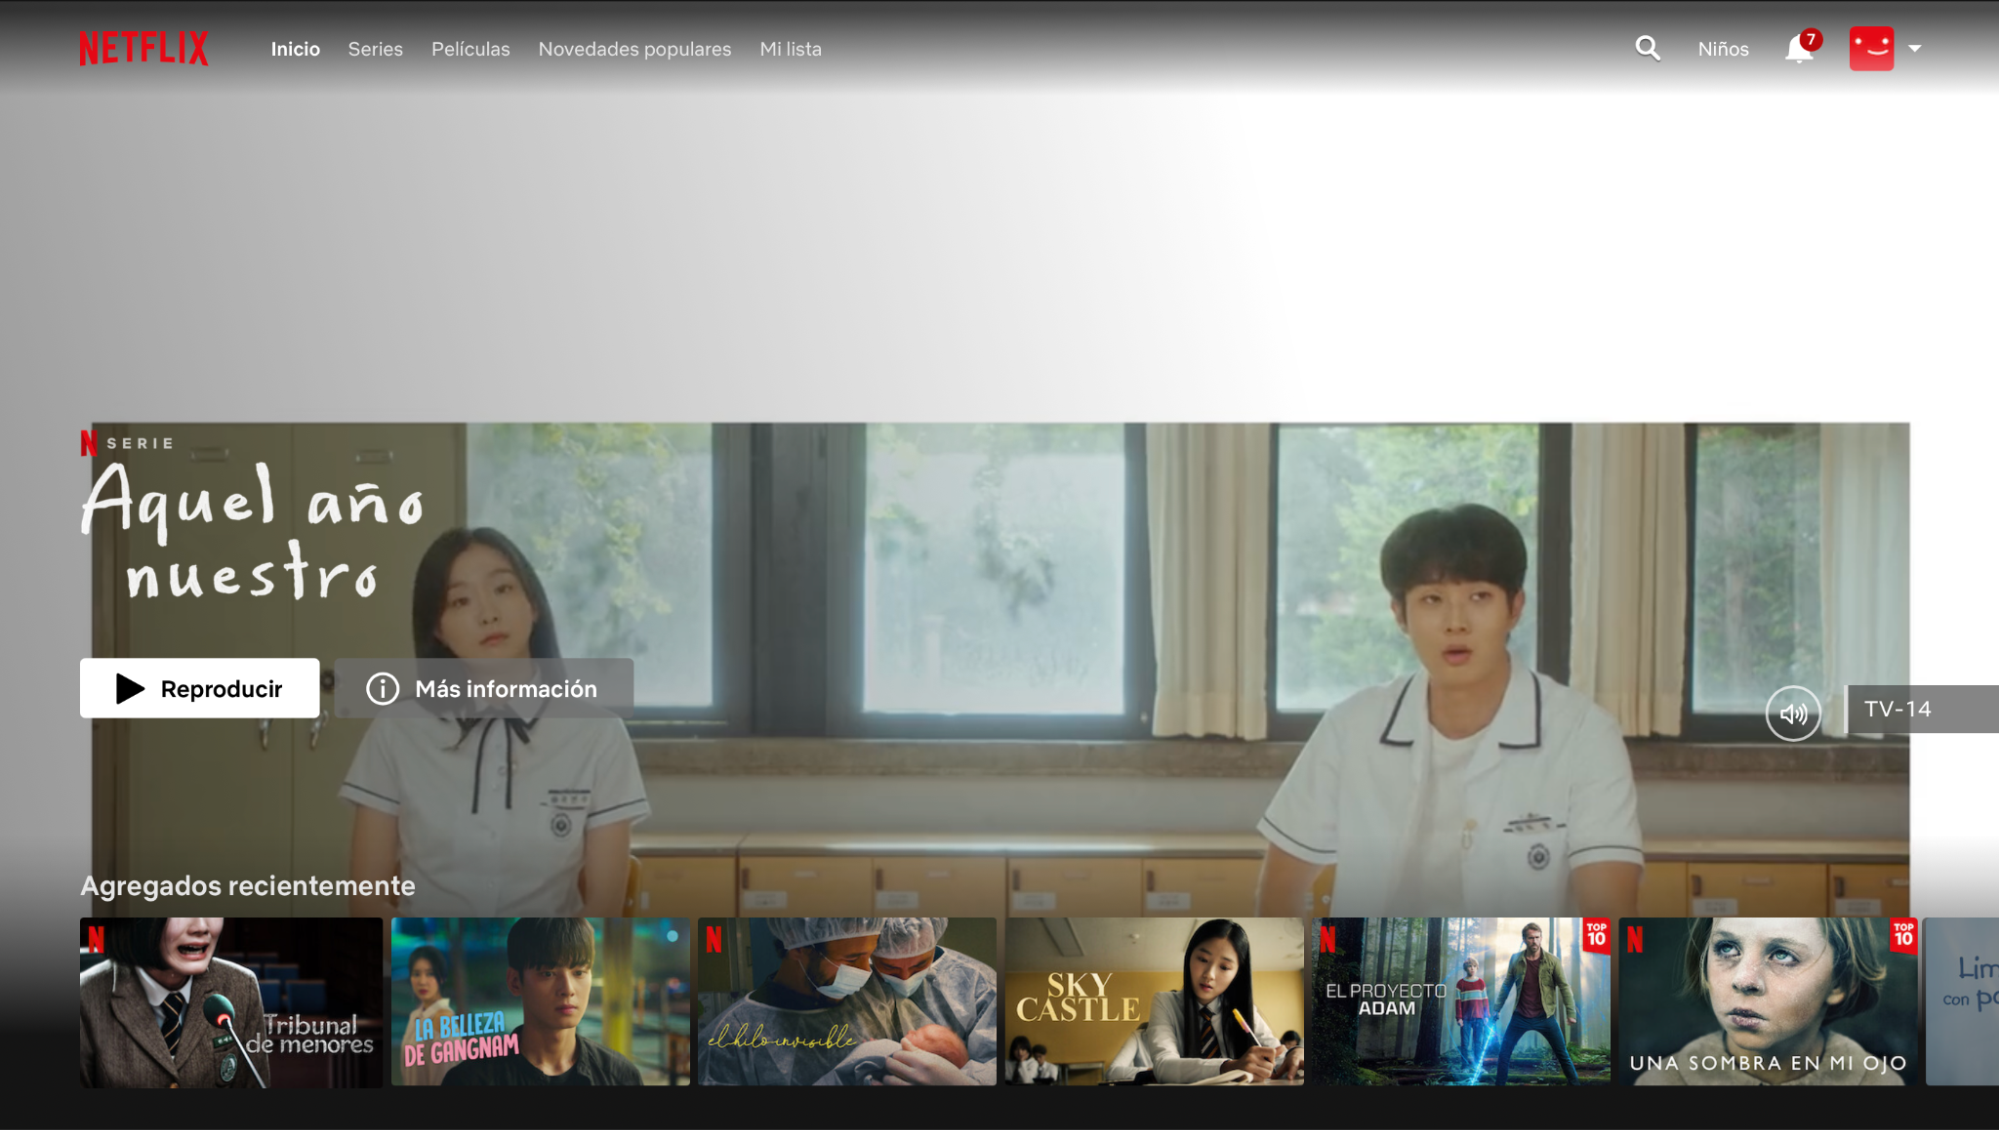Screen dimensions: 1999x1131
Task: Open the Tribunal de menores thumbnail
Action: 231,1002
